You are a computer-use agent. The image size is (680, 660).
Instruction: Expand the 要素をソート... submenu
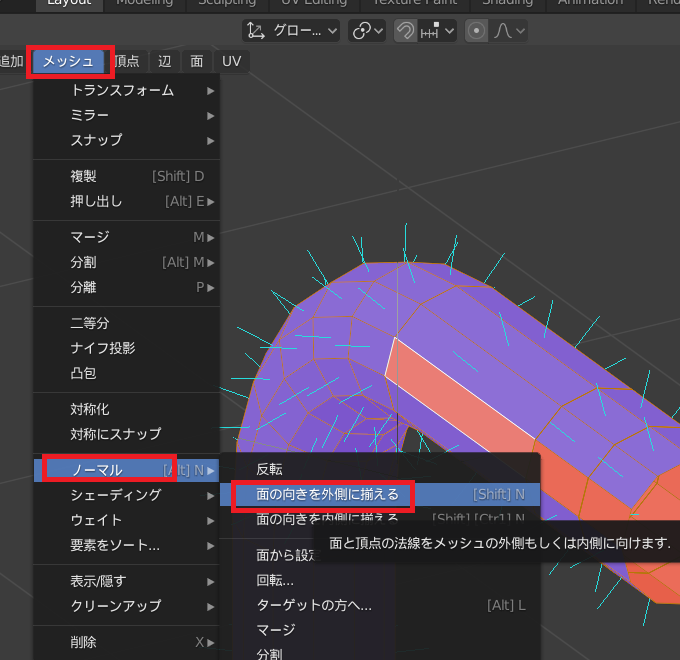click(127, 545)
